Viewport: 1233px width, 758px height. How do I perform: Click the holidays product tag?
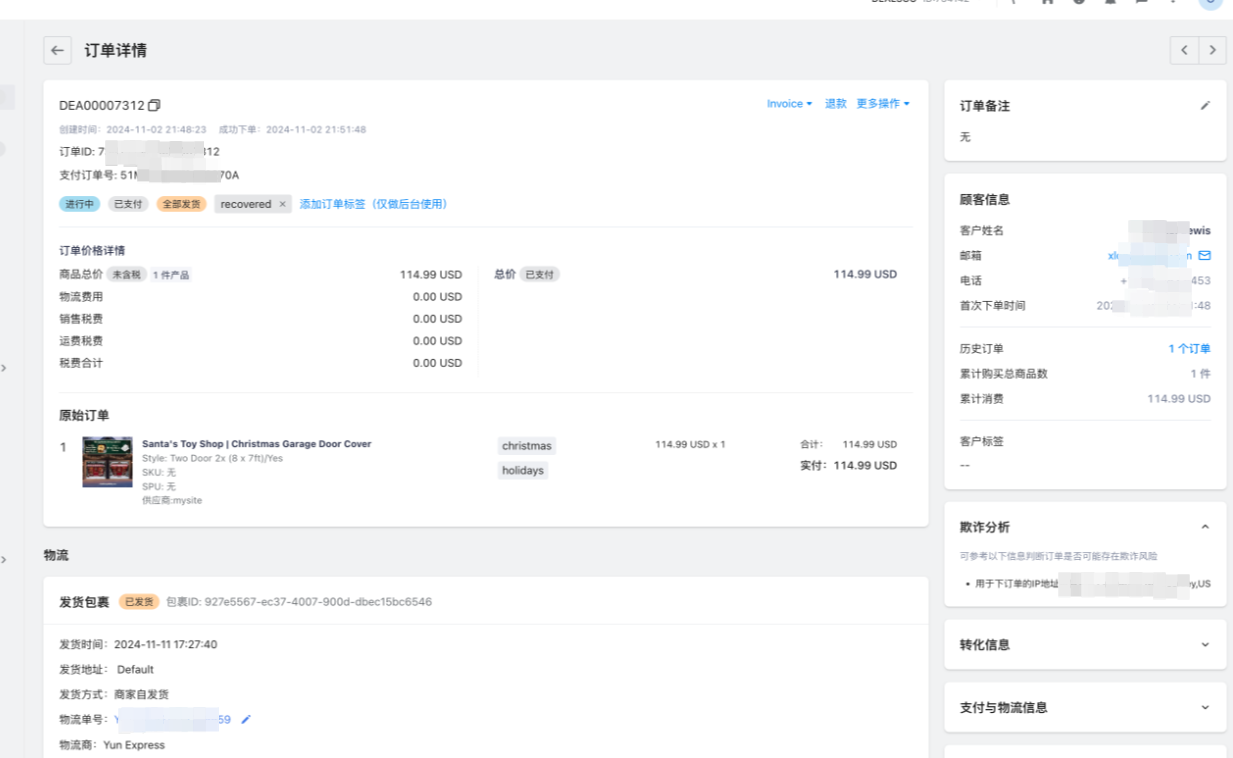point(523,470)
